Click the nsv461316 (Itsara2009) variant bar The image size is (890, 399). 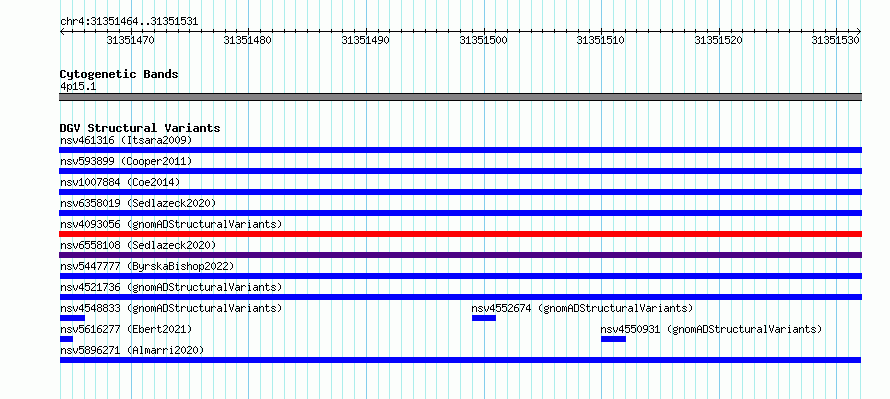[x=460, y=150]
